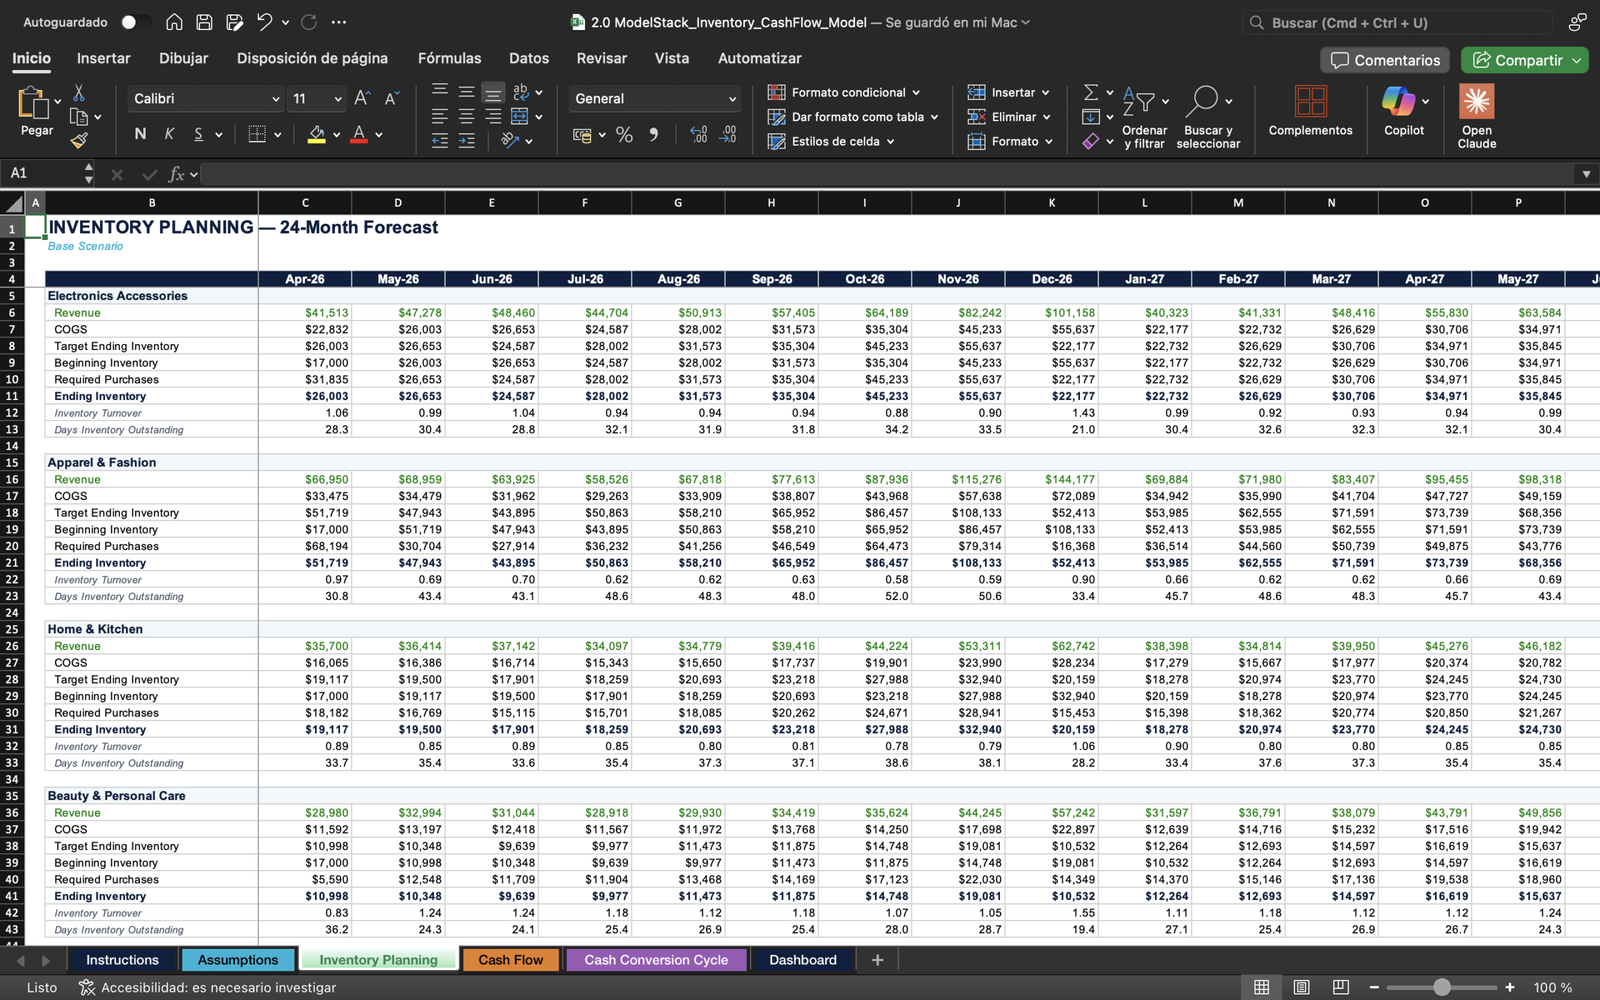Image resolution: width=1600 pixels, height=1000 pixels.
Task: Click the Name Box showing A1
Action: (40, 174)
